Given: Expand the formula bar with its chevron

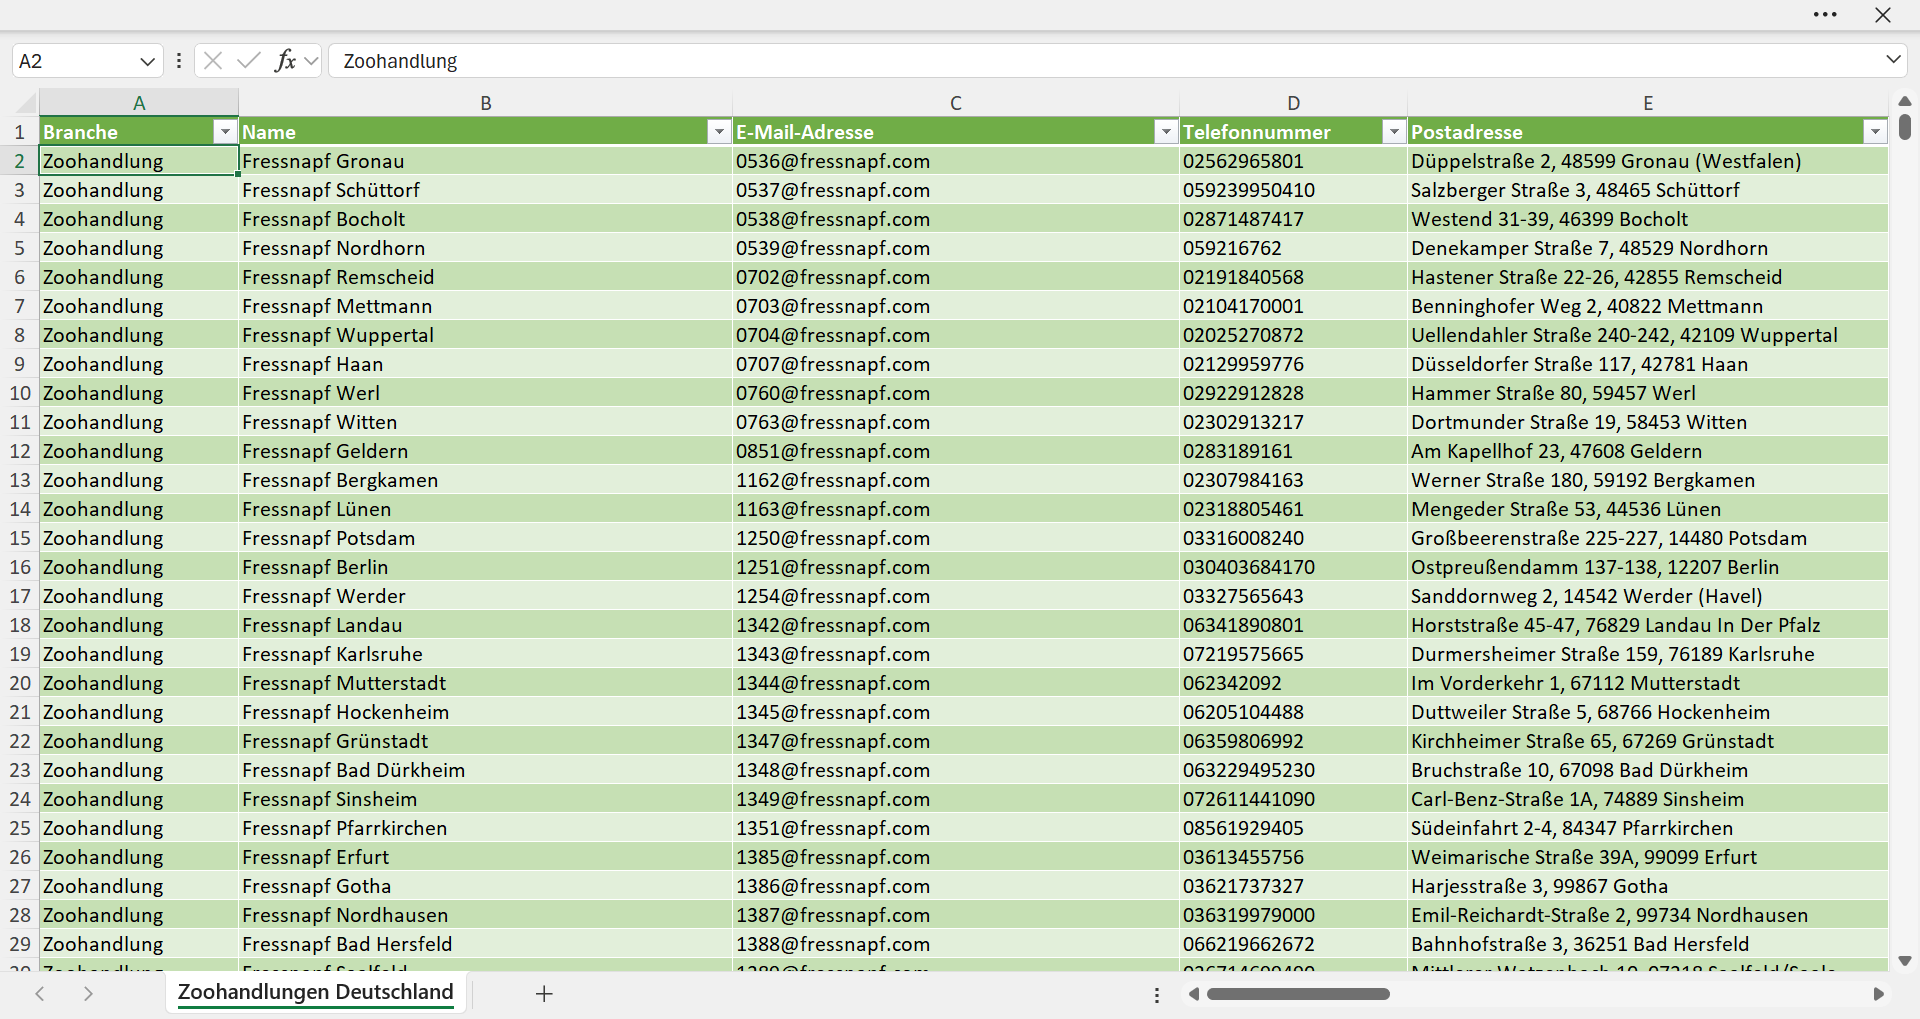Looking at the screenshot, I should coord(1893,60).
